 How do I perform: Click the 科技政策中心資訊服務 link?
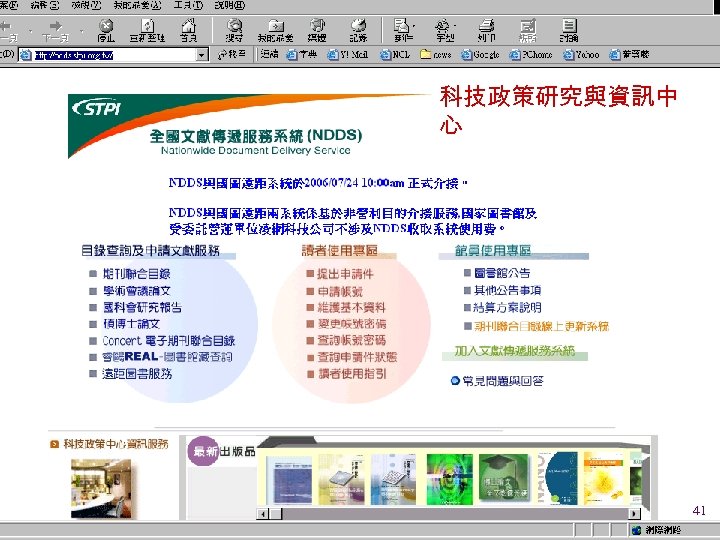pyautogui.click(x=116, y=444)
